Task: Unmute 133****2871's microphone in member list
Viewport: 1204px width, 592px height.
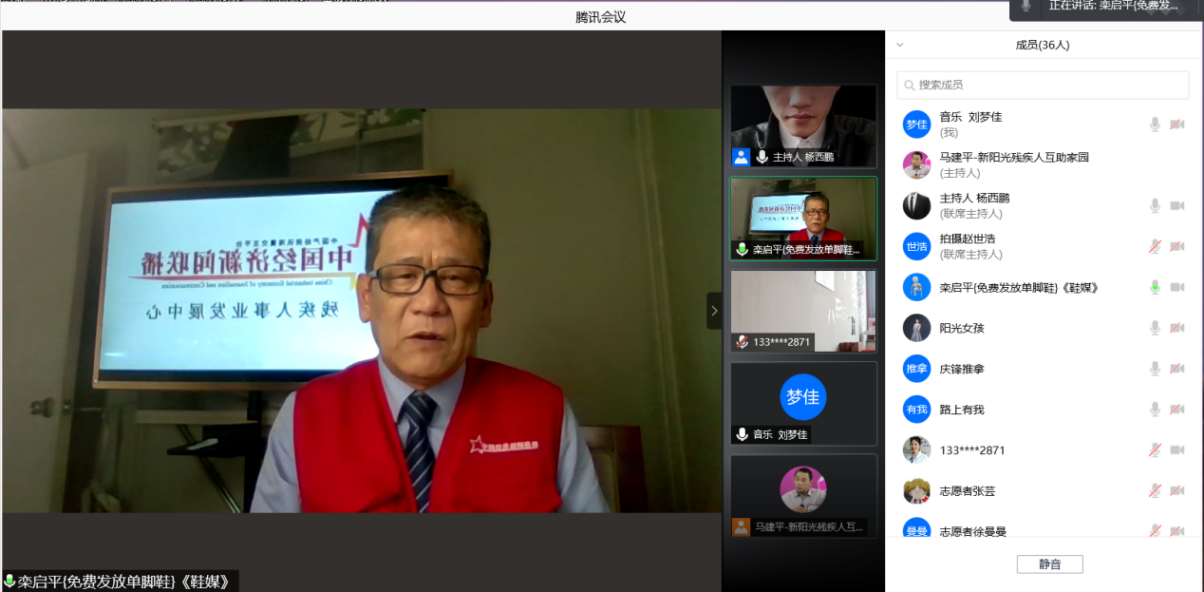Action: [1155, 450]
